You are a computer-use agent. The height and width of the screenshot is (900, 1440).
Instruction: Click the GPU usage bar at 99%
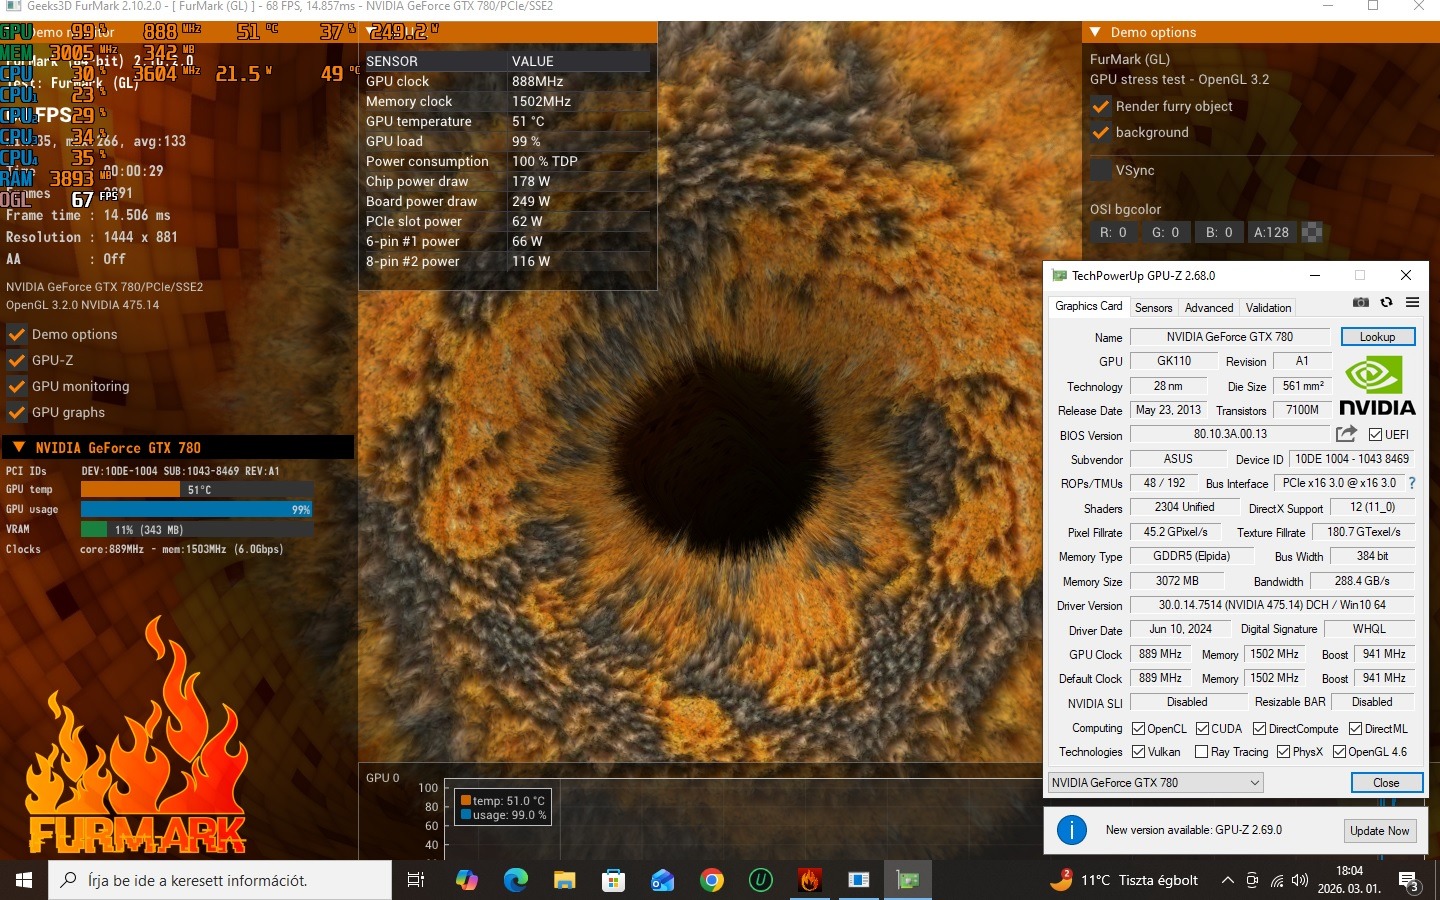[x=197, y=510]
